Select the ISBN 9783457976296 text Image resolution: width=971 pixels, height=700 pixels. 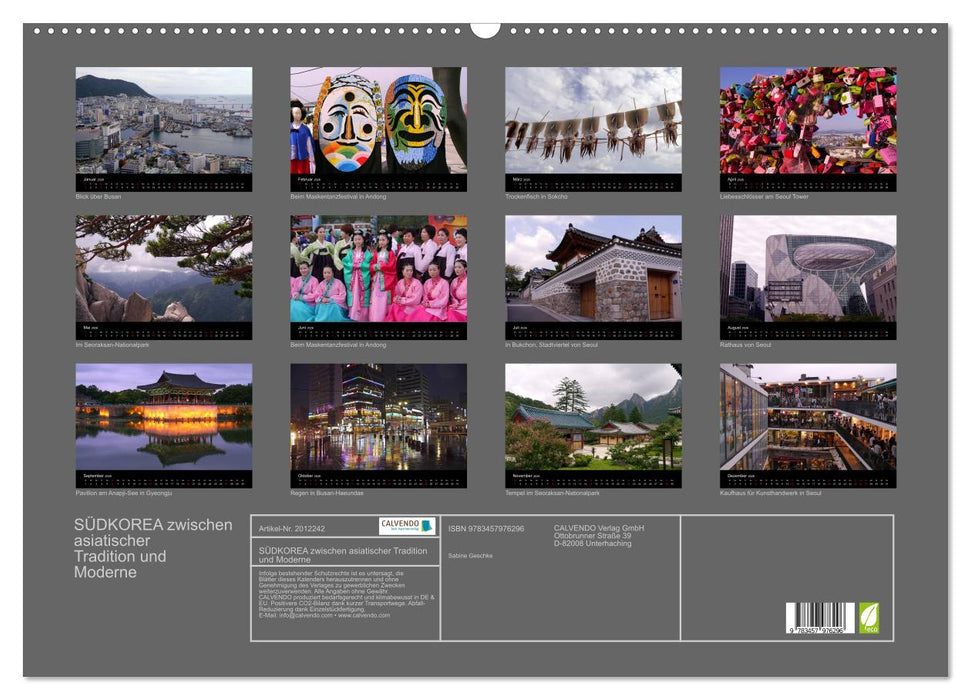pos(488,529)
